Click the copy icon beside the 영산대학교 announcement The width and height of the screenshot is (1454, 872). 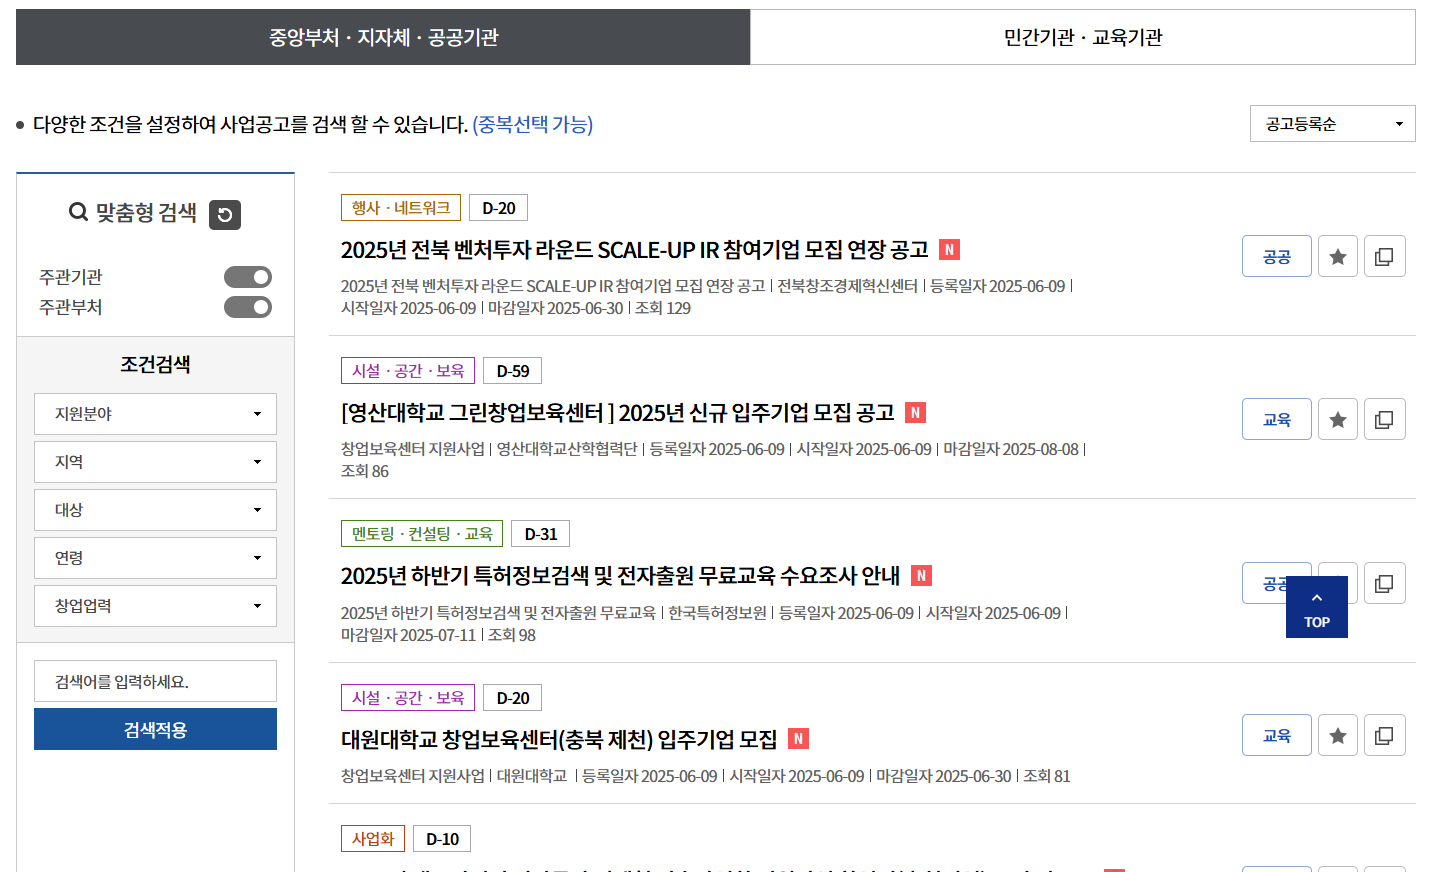[x=1384, y=419]
